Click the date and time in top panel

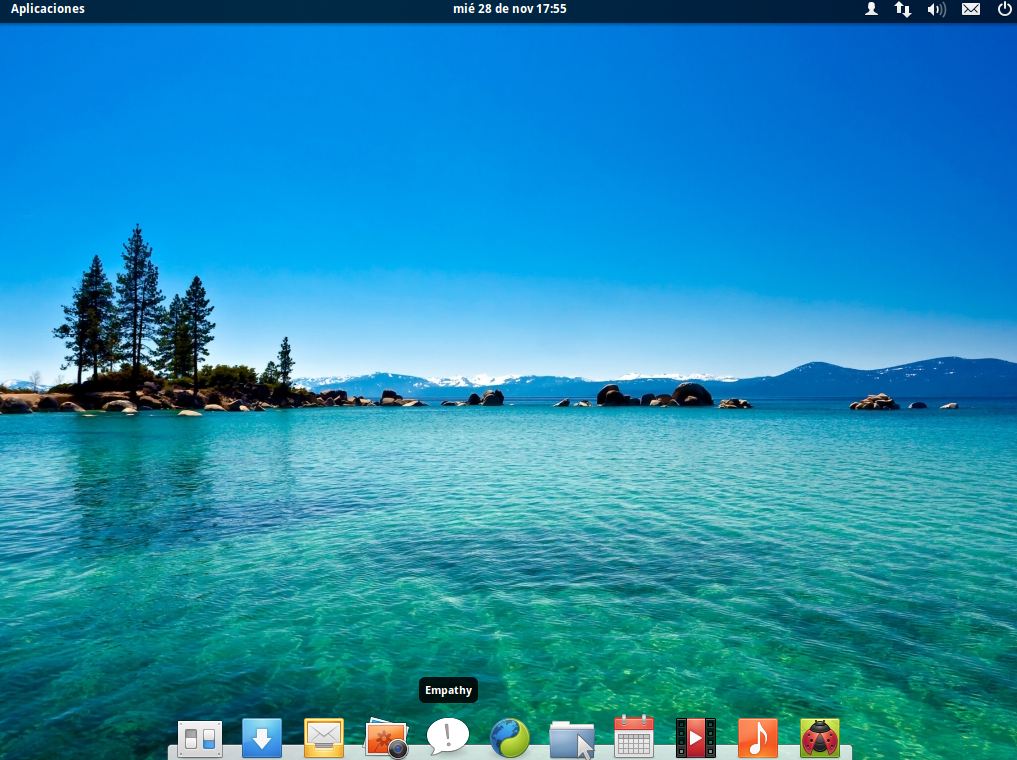point(509,9)
